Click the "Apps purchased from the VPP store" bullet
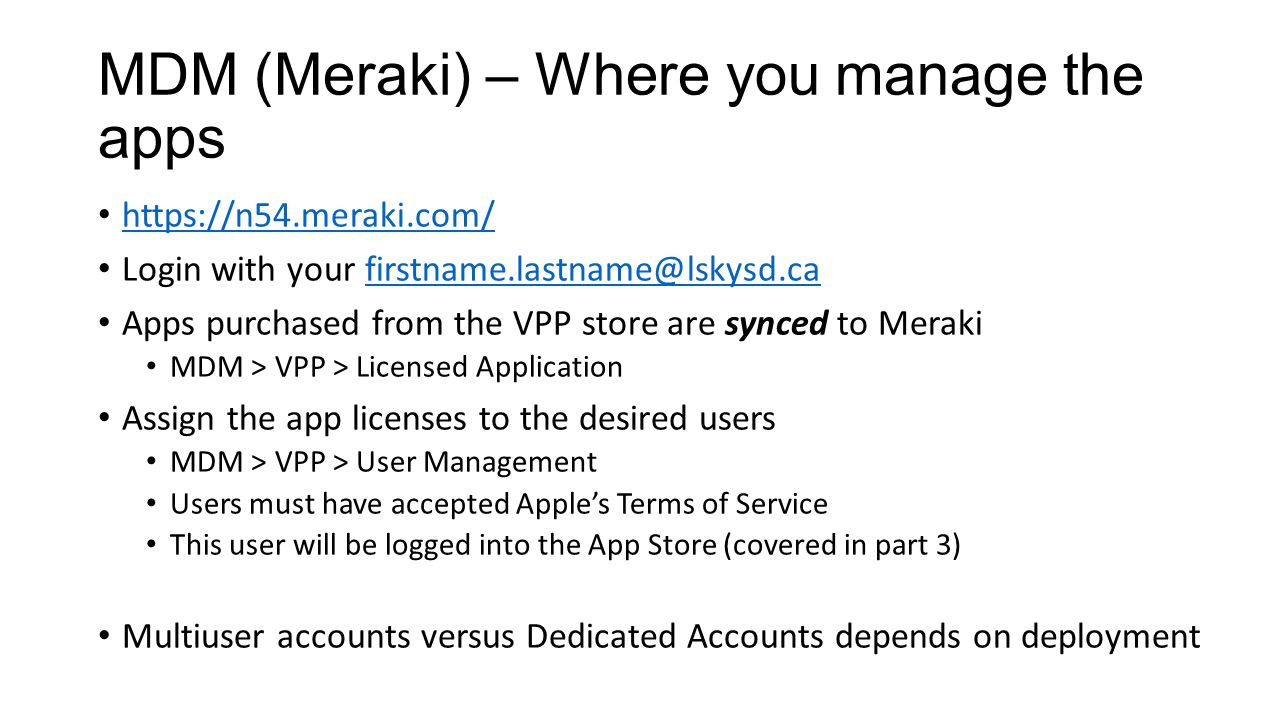The image size is (1280, 720). [552, 325]
